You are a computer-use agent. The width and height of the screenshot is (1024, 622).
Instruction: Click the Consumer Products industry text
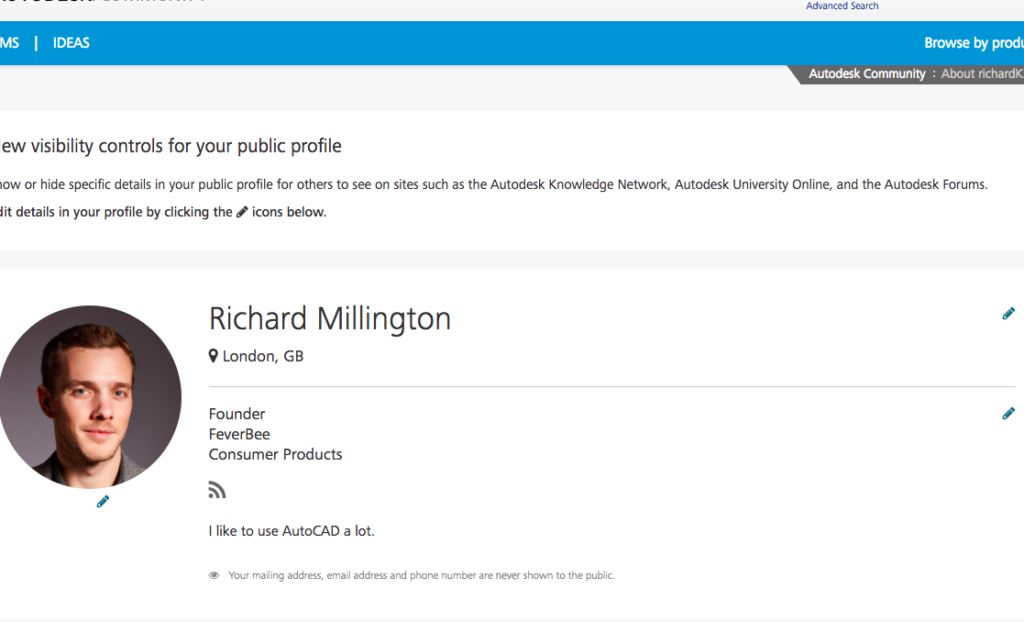tap(275, 454)
